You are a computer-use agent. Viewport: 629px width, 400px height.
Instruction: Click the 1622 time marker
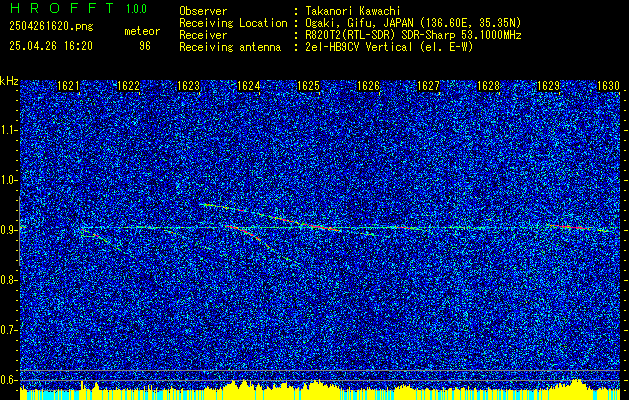coord(128,86)
